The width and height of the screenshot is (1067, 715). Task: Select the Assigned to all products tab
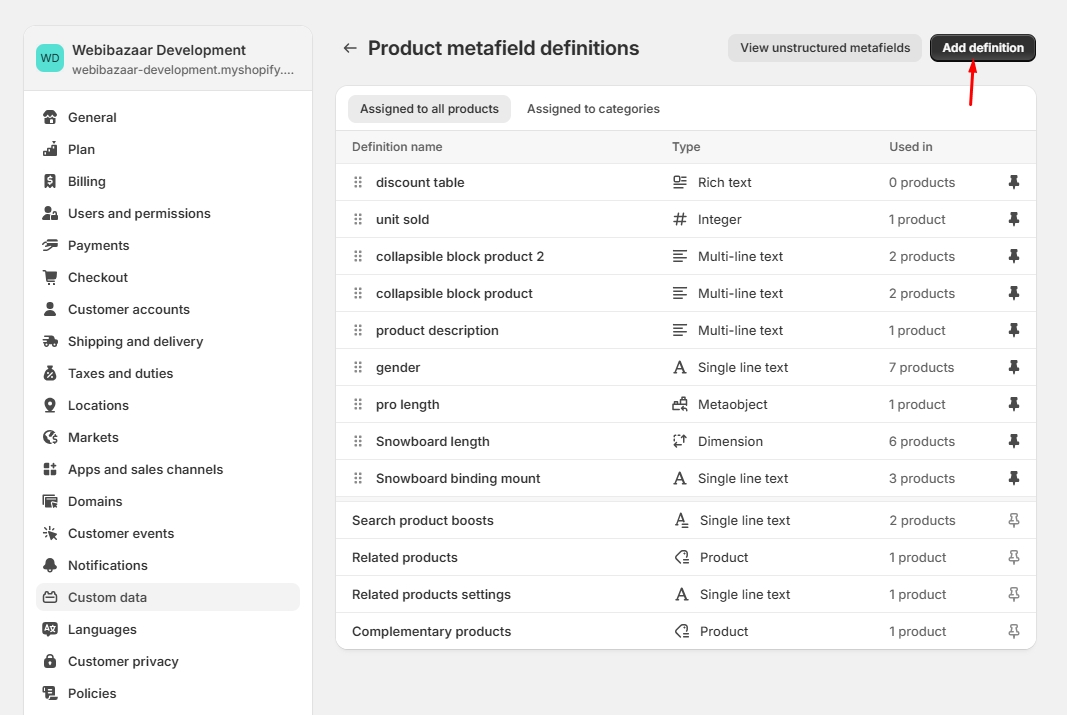pos(429,109)
